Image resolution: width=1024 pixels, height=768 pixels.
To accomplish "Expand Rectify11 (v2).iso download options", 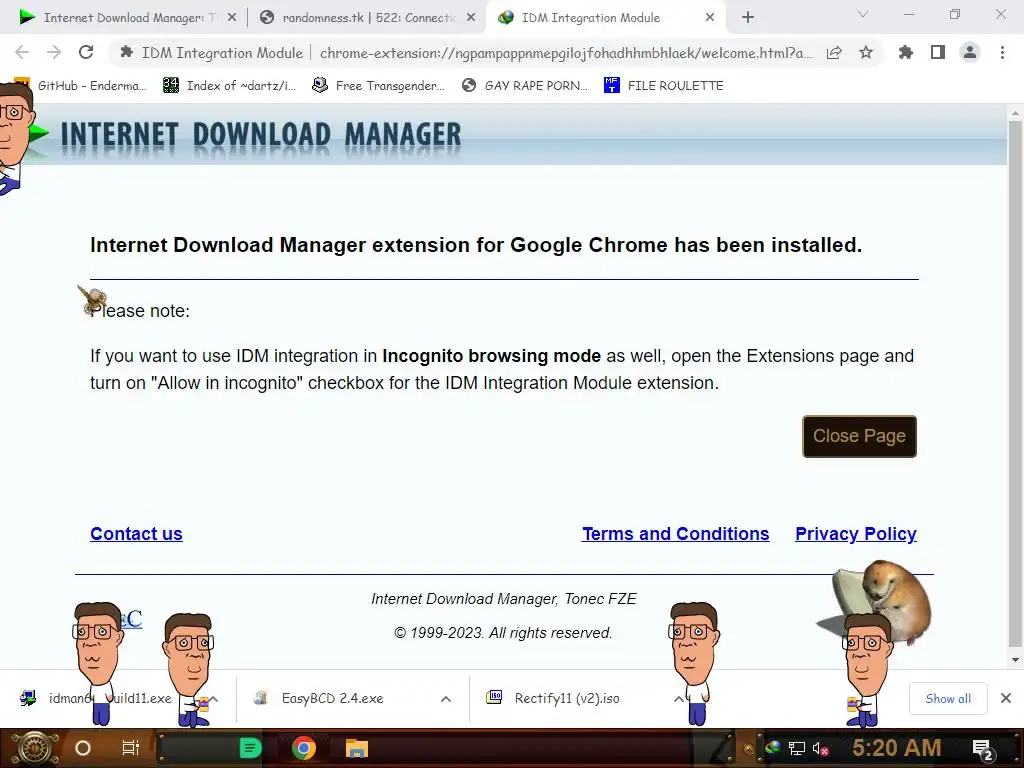I will (x=678, y=699).
